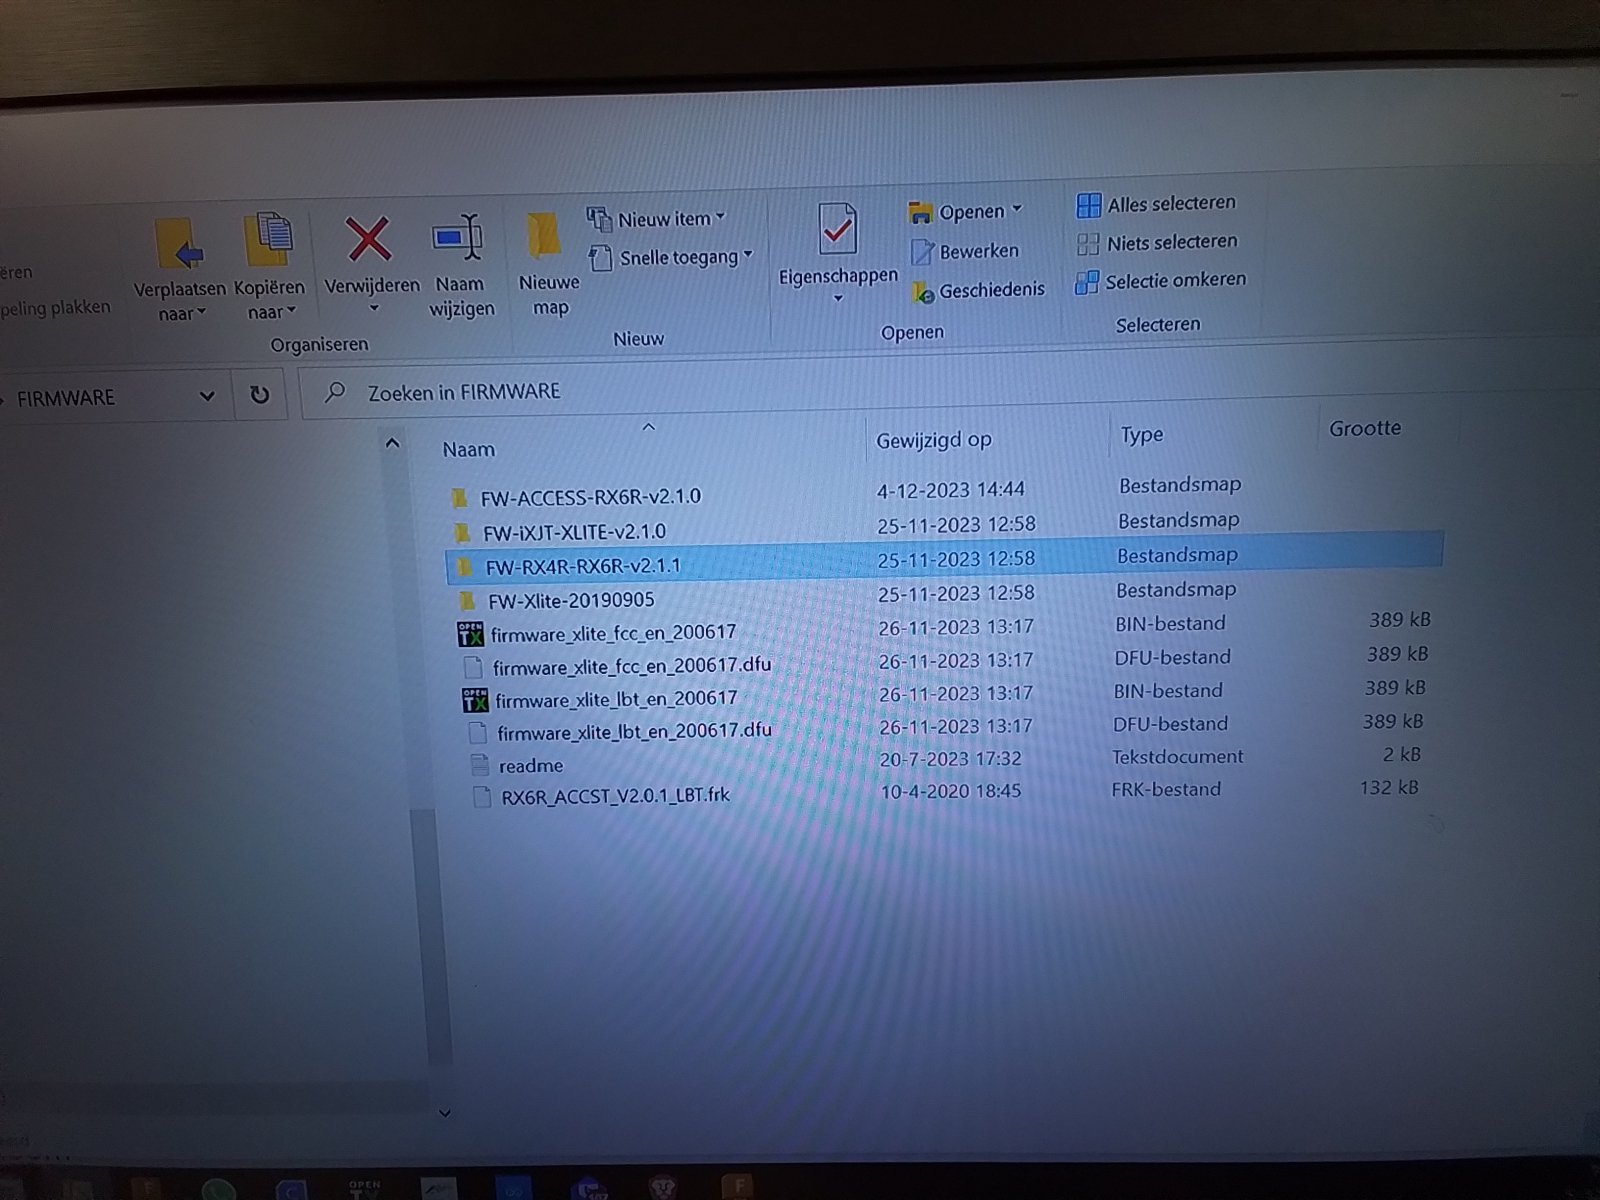Click the scroll down arrow of file list
This screenshot has height=1200, width=1600.
(445, 1112)
